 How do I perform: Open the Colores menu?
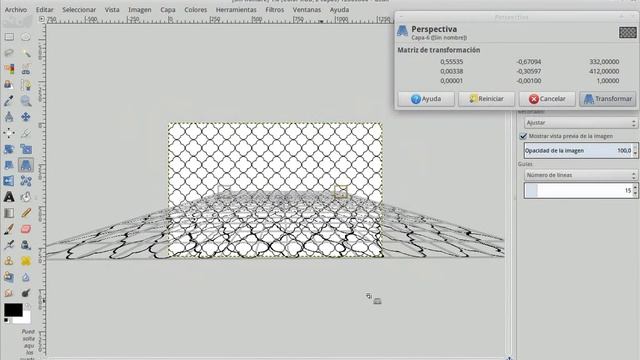(196, 9)
